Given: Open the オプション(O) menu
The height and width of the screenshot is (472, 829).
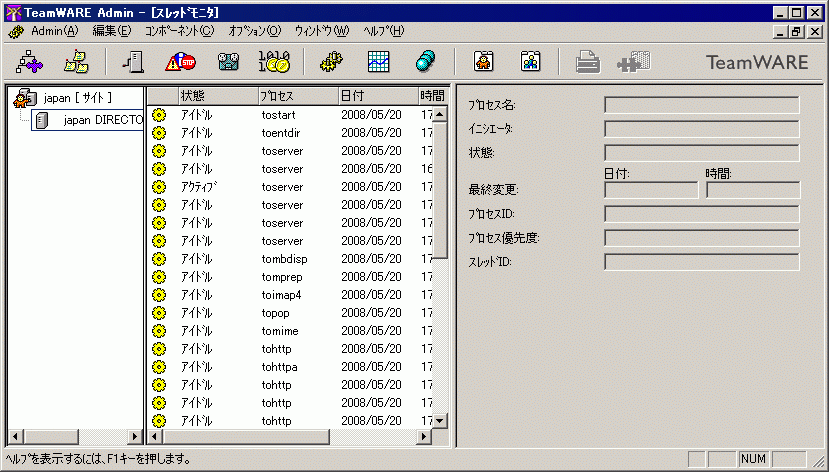Looking at the screenshot, I should pyautogui.click(x=255, y=31).
